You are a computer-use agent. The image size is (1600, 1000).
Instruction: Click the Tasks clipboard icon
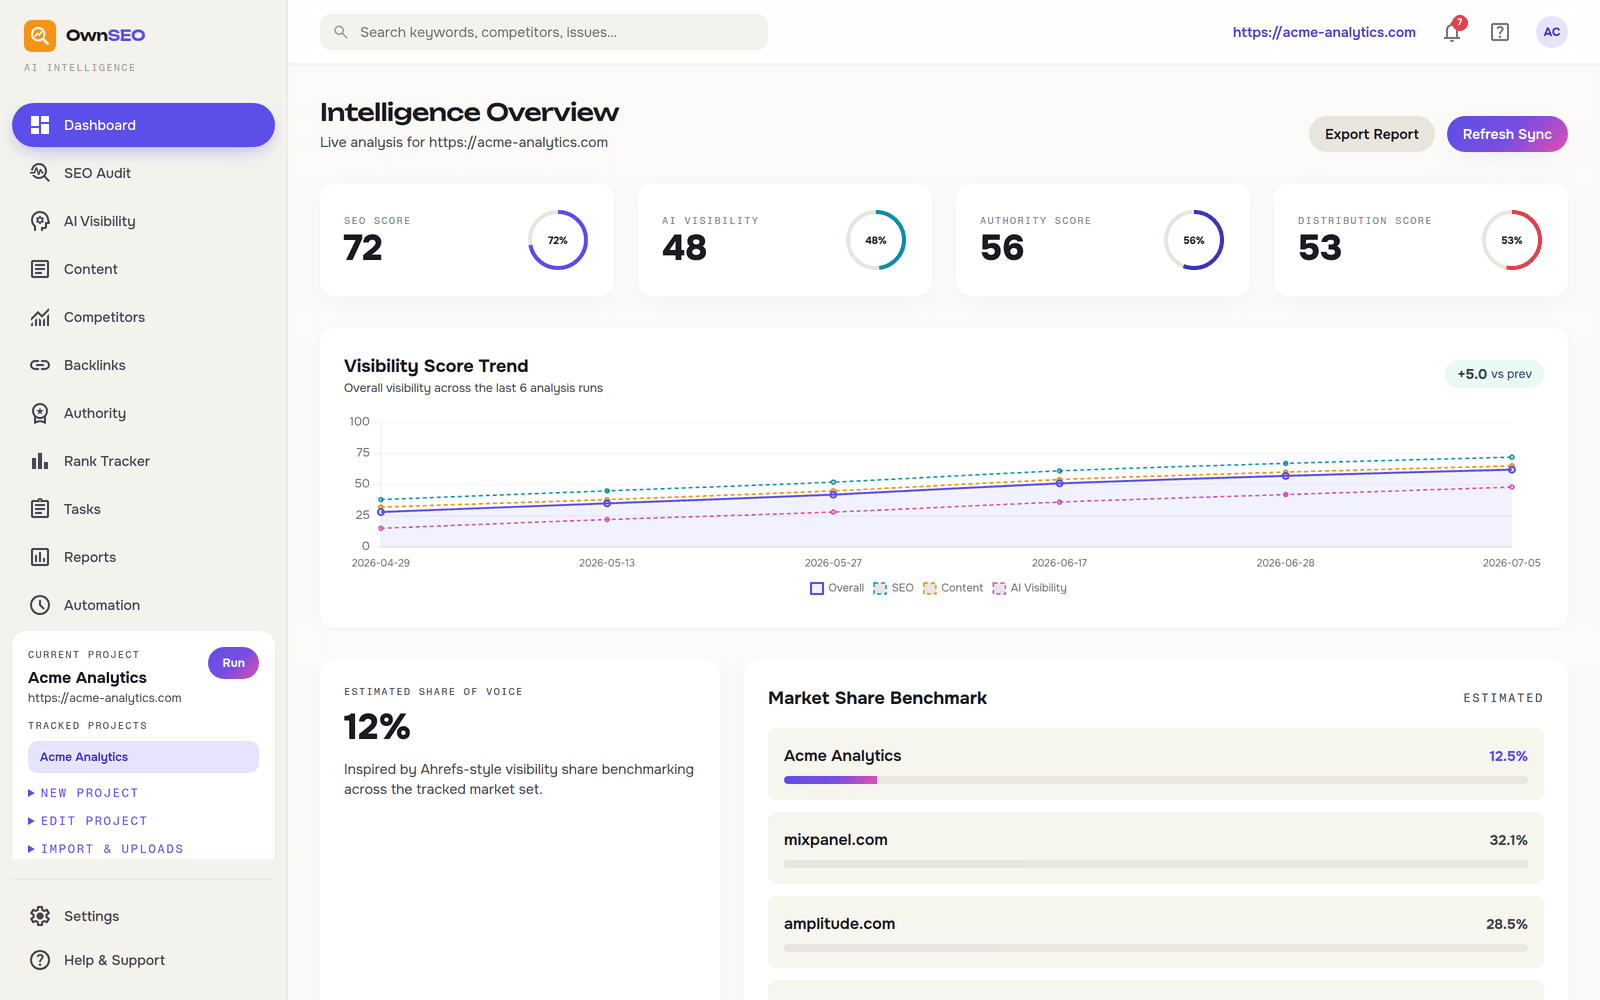click(40, 509)
